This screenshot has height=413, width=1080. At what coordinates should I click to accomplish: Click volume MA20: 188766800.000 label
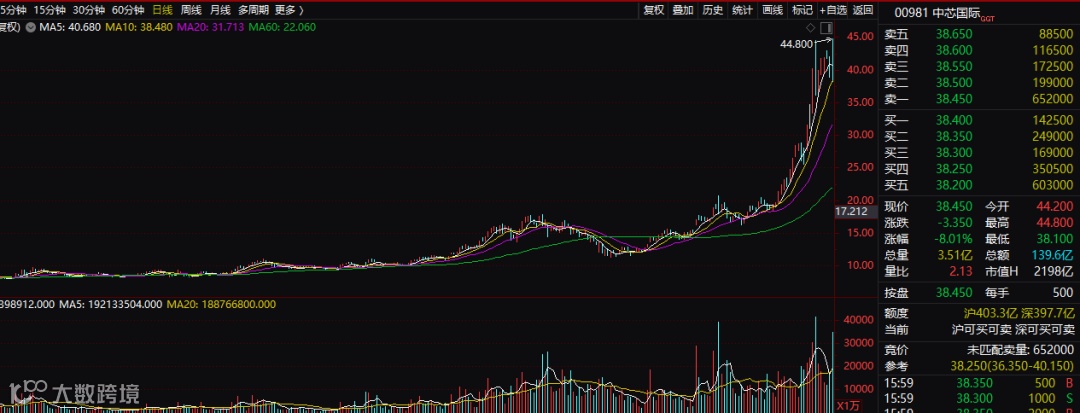pos(222,304)
